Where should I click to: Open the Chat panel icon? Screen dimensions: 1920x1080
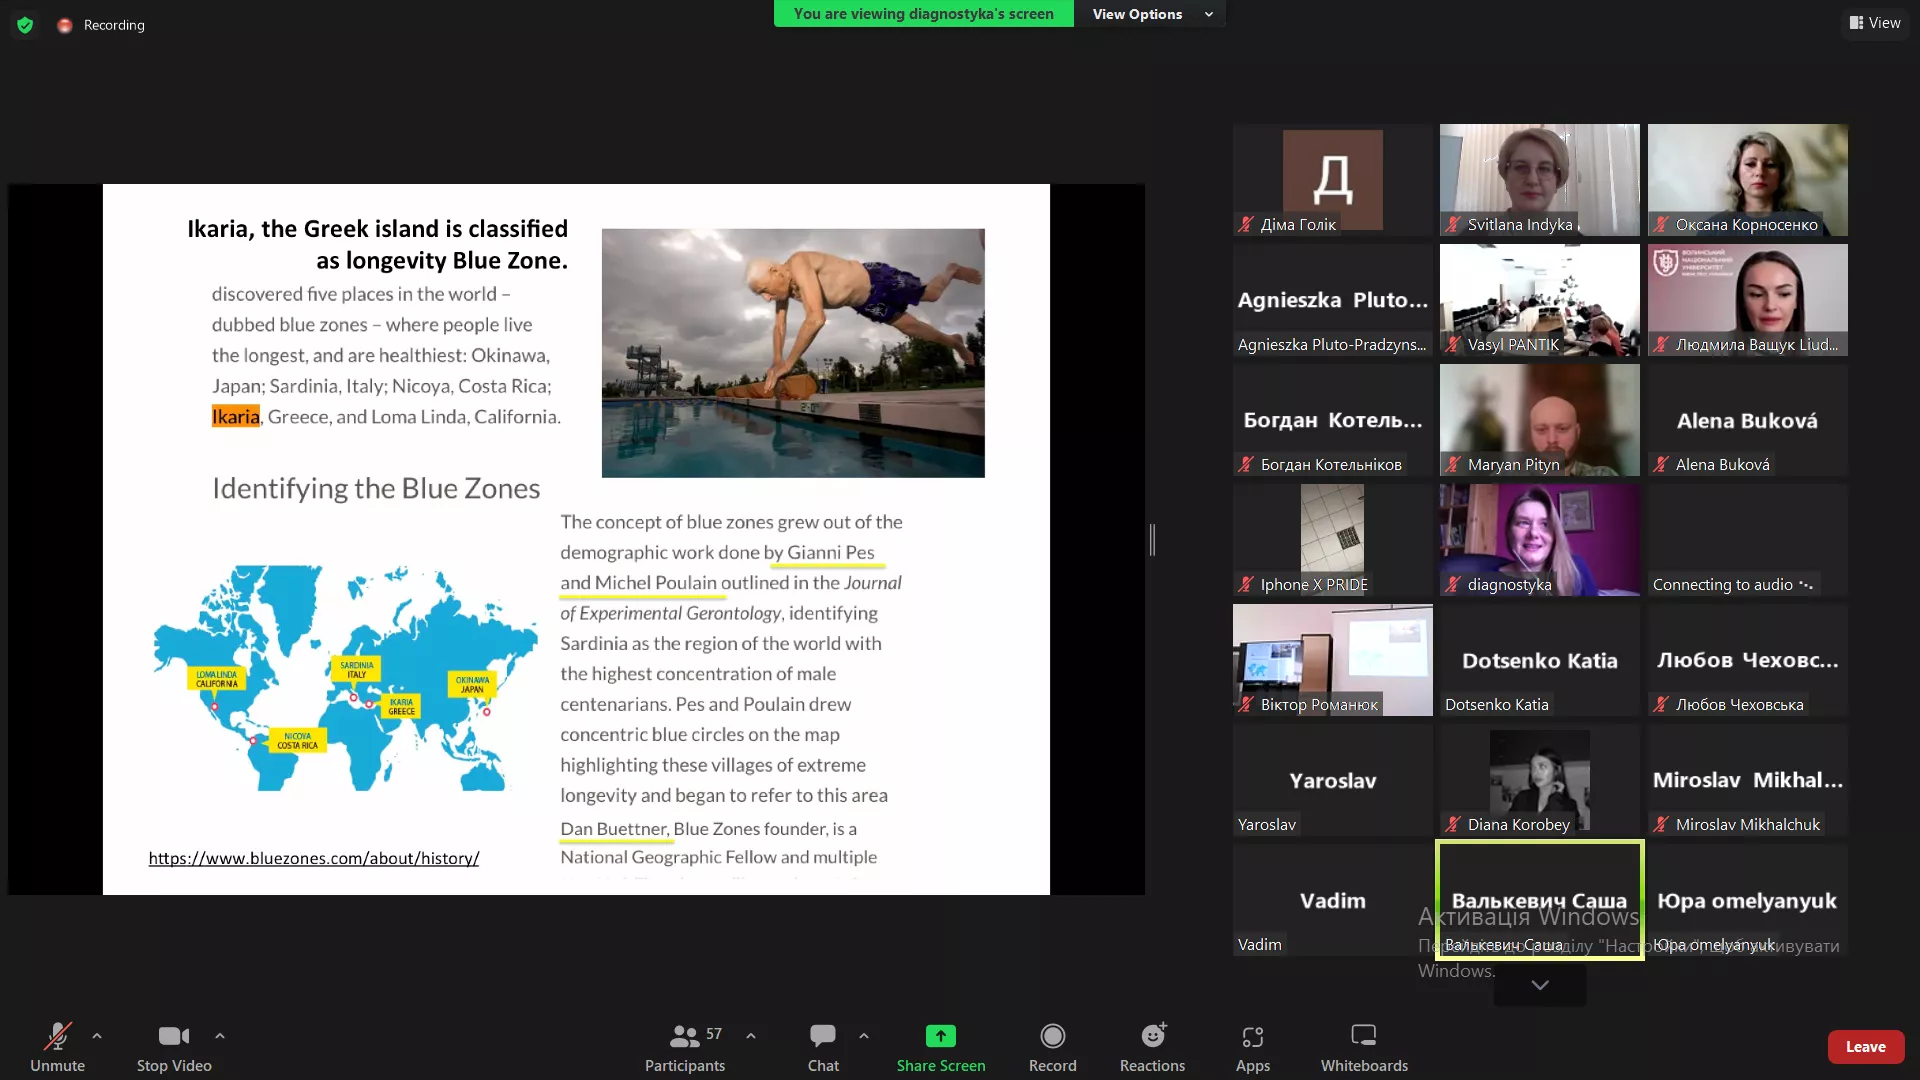pos(823,1036)
